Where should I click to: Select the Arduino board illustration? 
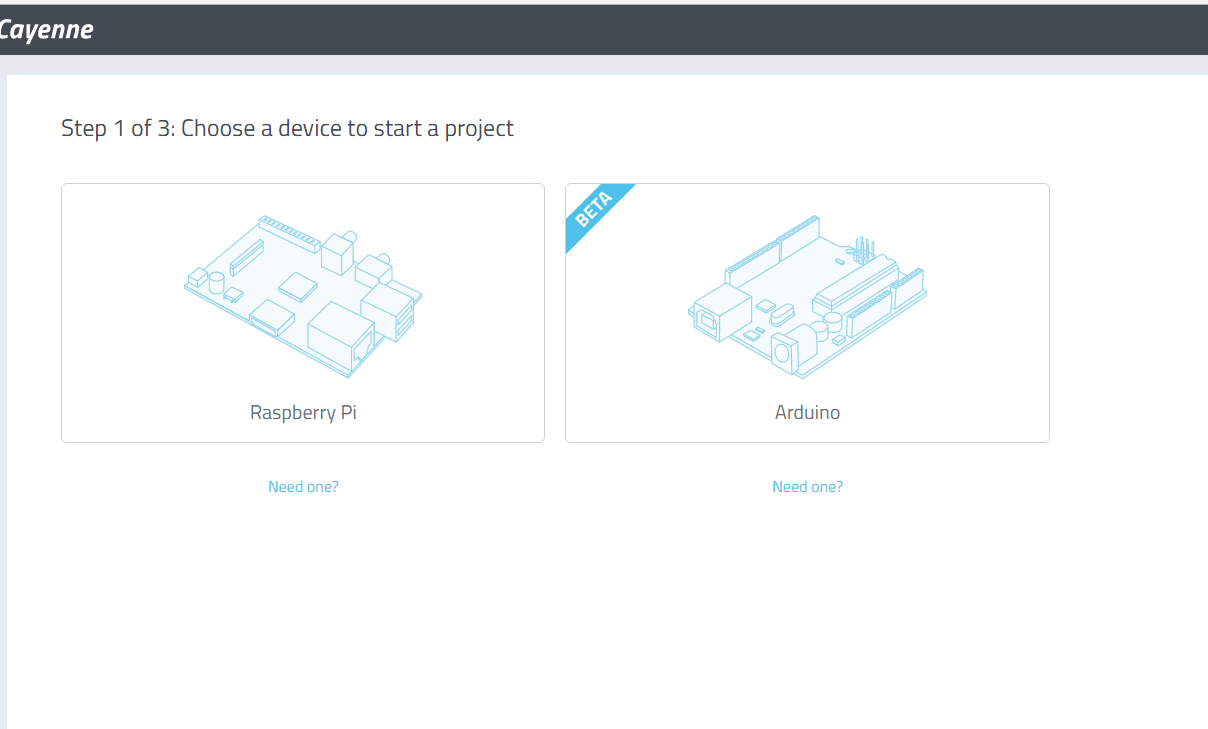point(807,296)
